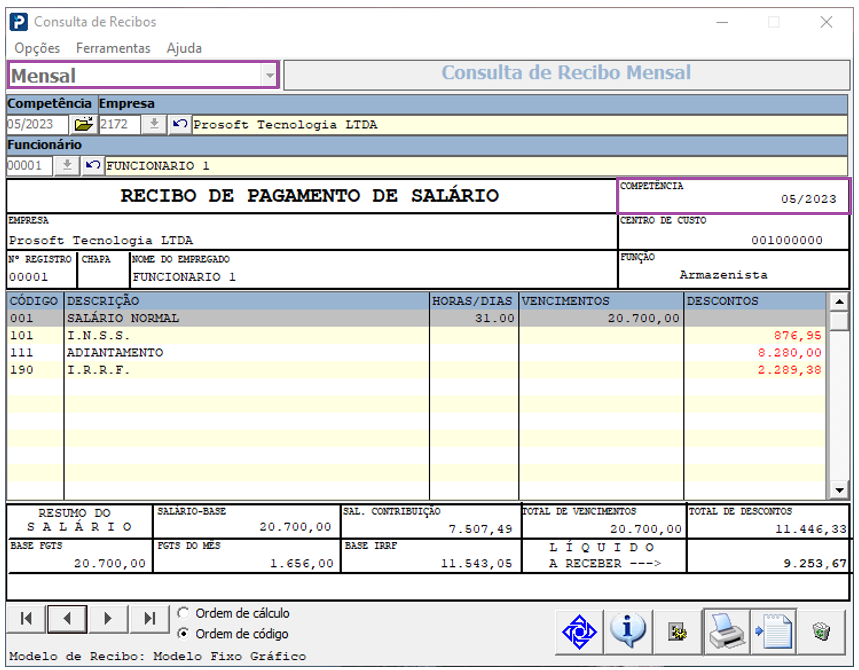Click code 101 in the table
The image size is (859, 670).
[x=21, y=336]
